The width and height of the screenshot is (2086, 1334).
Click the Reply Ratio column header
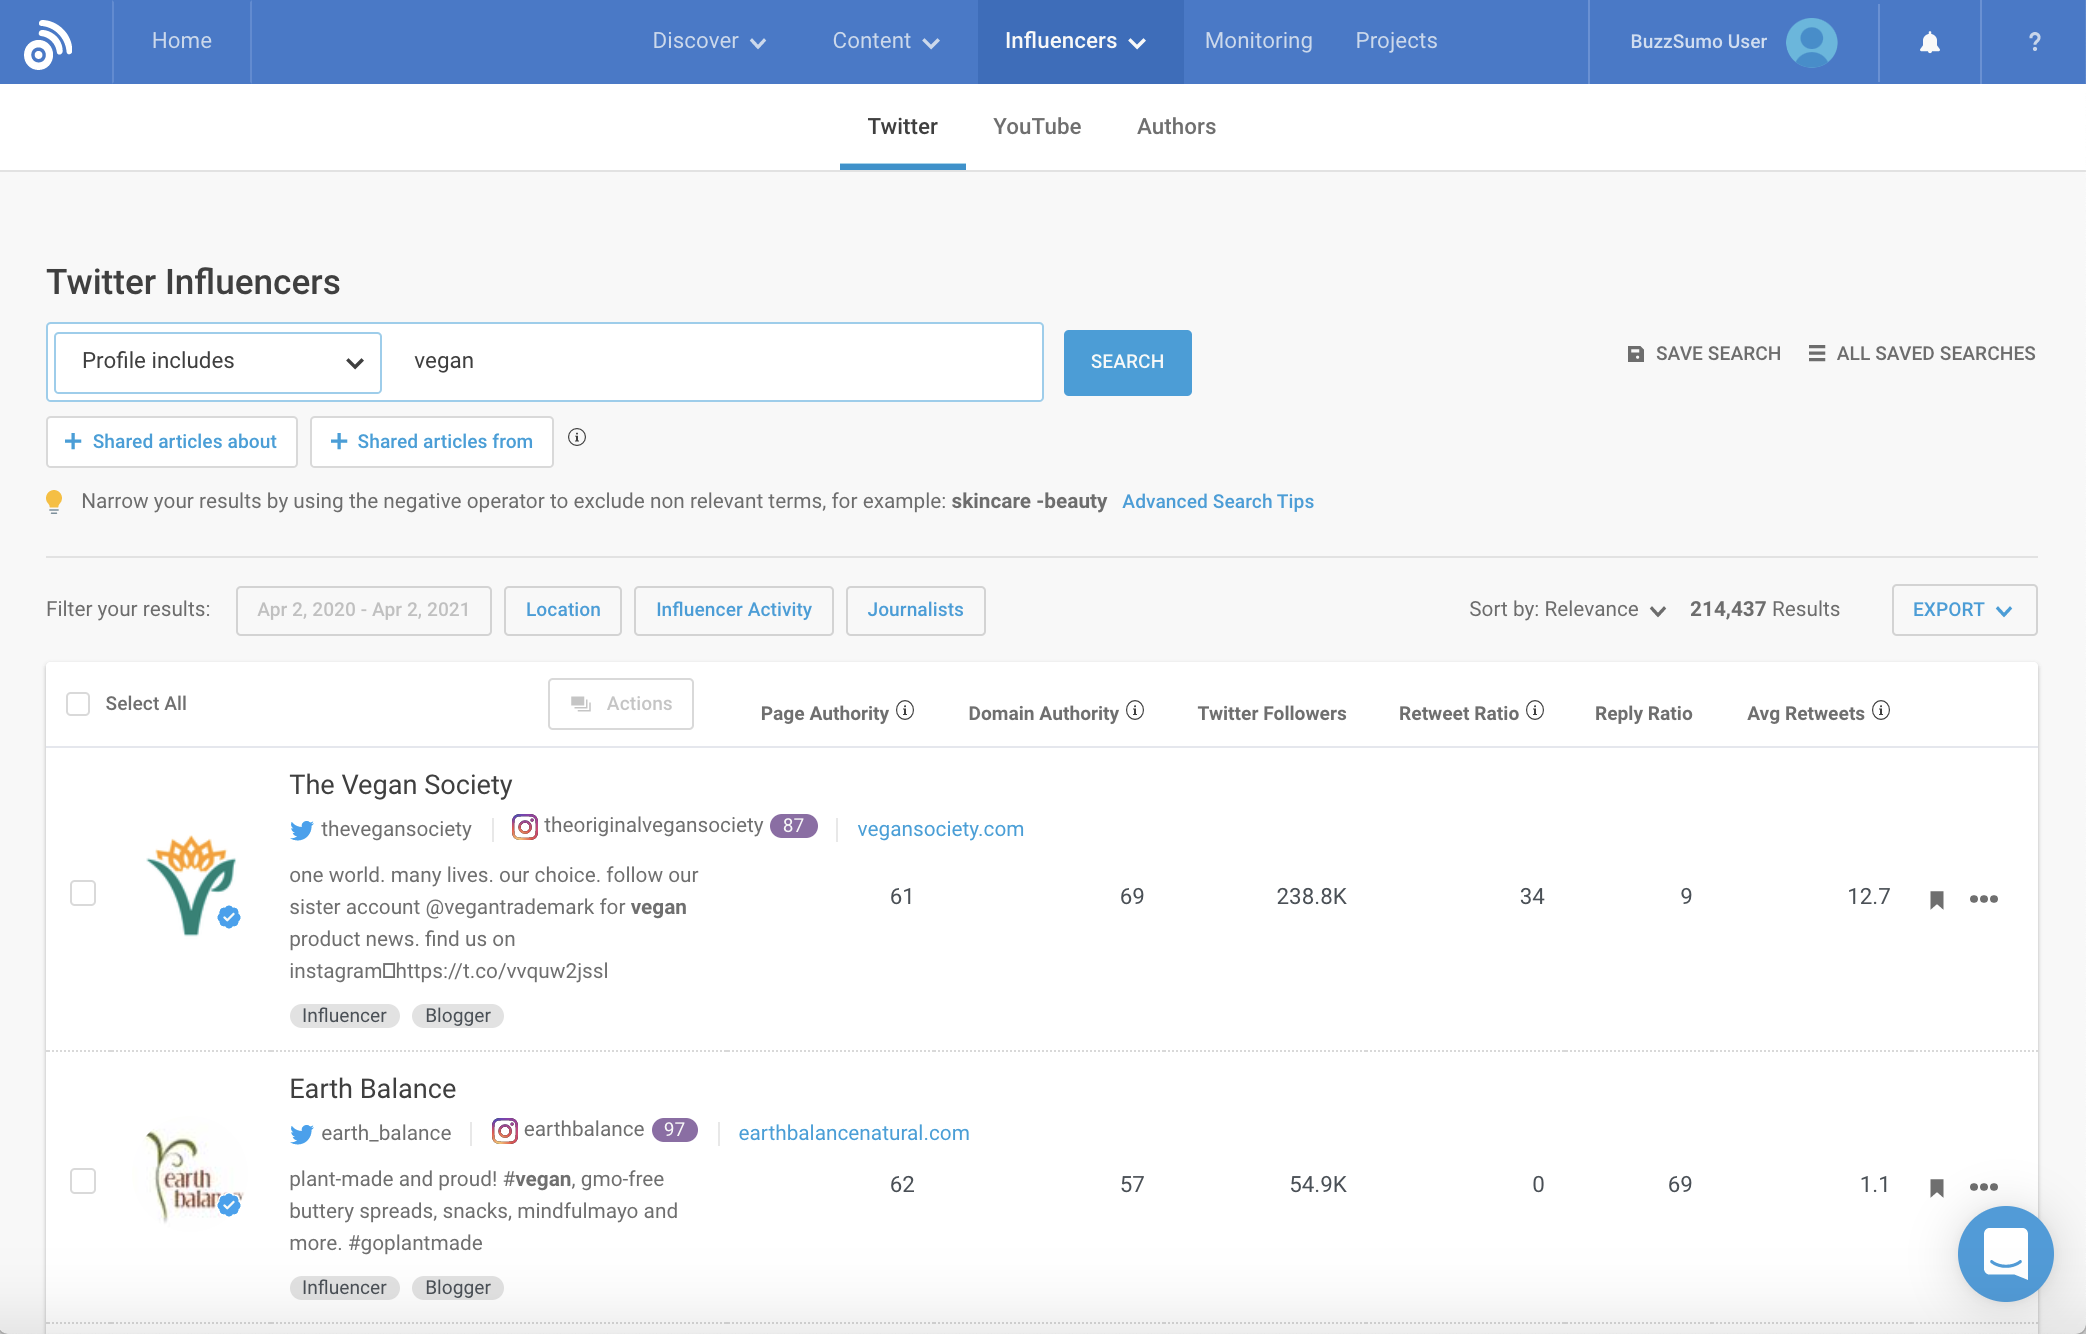click(x=1643, y=713)
